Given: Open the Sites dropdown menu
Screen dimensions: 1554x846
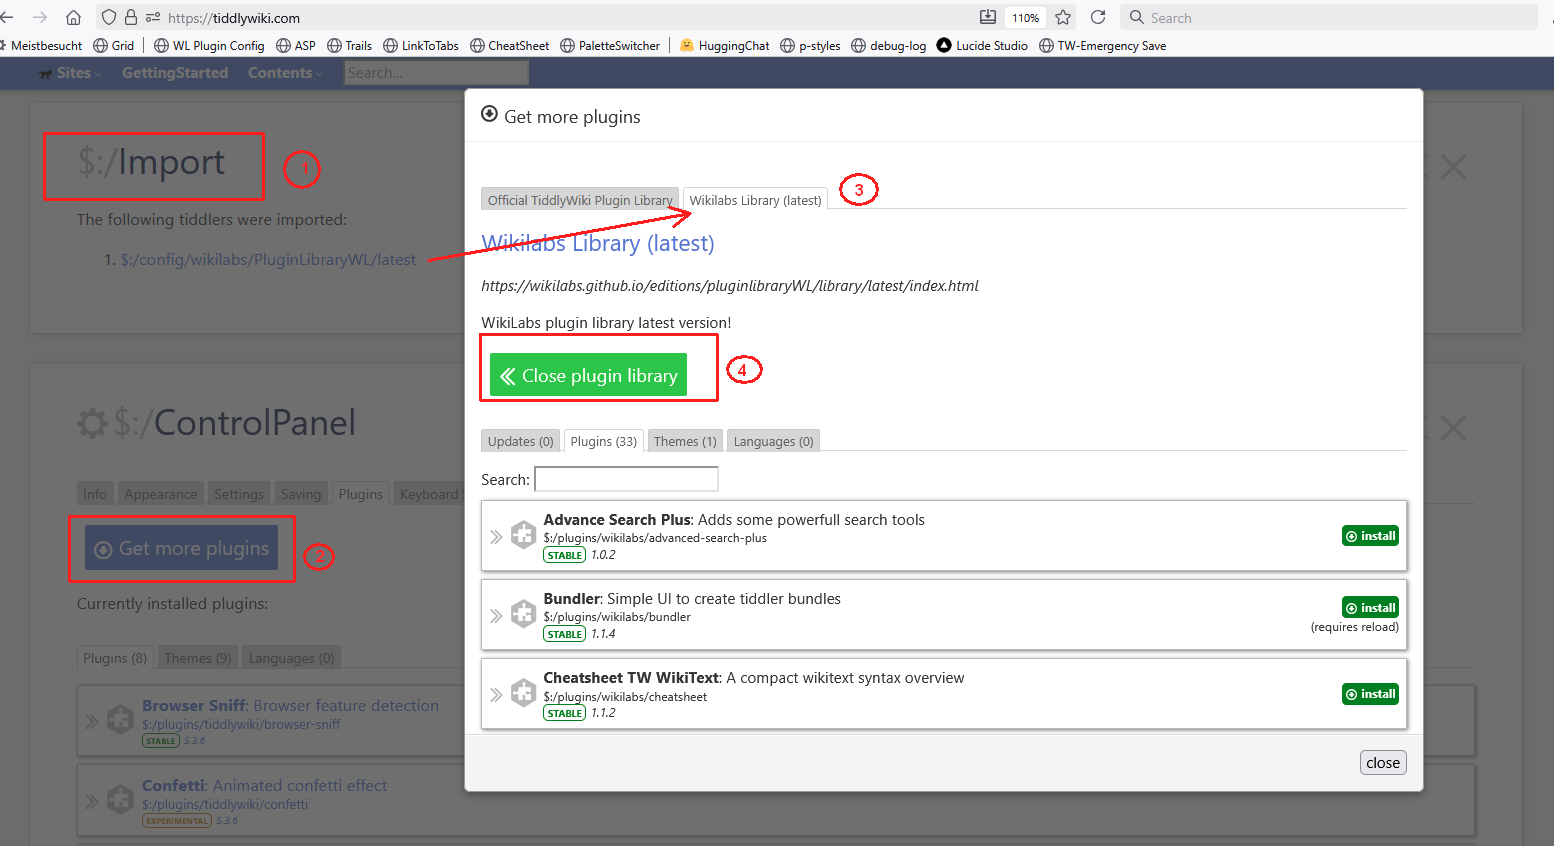Looking at the screenshot, I should click(70, 73).
